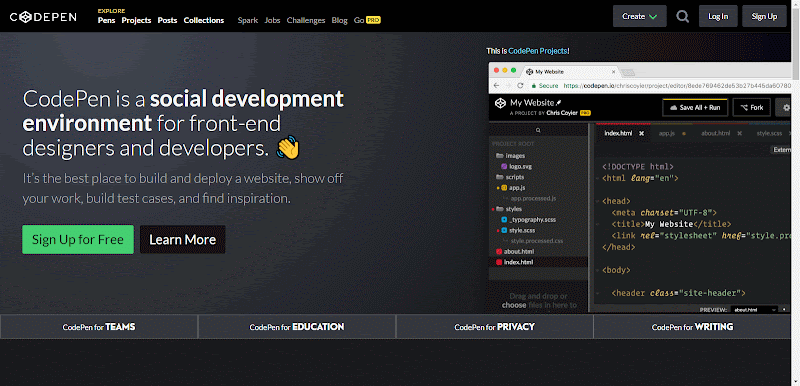Open the CodePen for TEAMS tab
The image size is (800, 386).
pyautogui.click(x=99, y=327)
